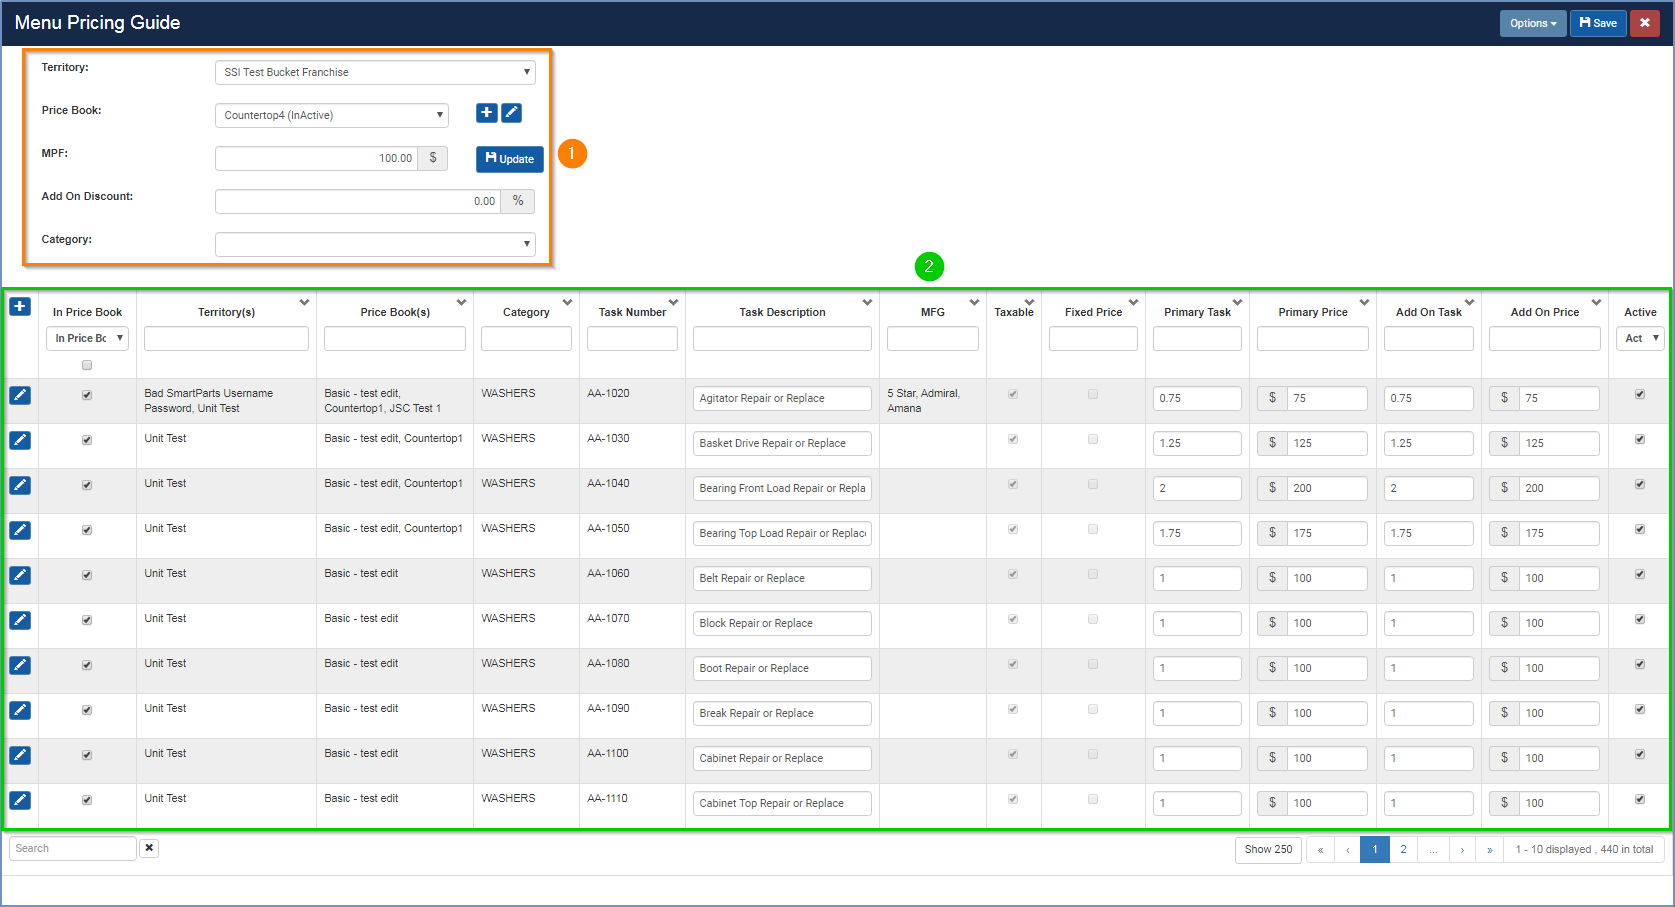Open the Territory(s) column menu chevron
Viewport: 1675px width, 907px height.
[304, 302]
